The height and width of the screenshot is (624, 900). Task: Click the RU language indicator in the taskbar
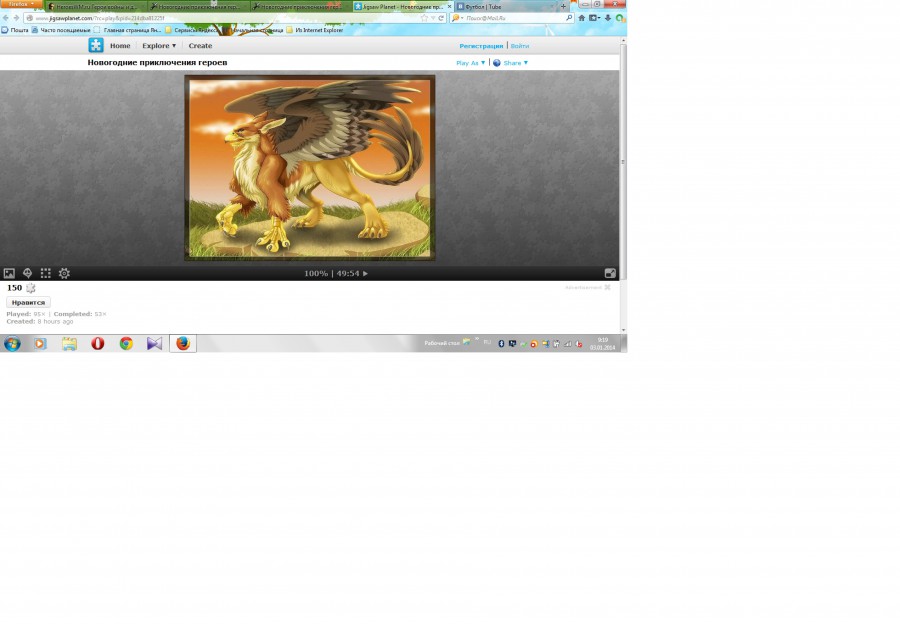coord(487,342)
